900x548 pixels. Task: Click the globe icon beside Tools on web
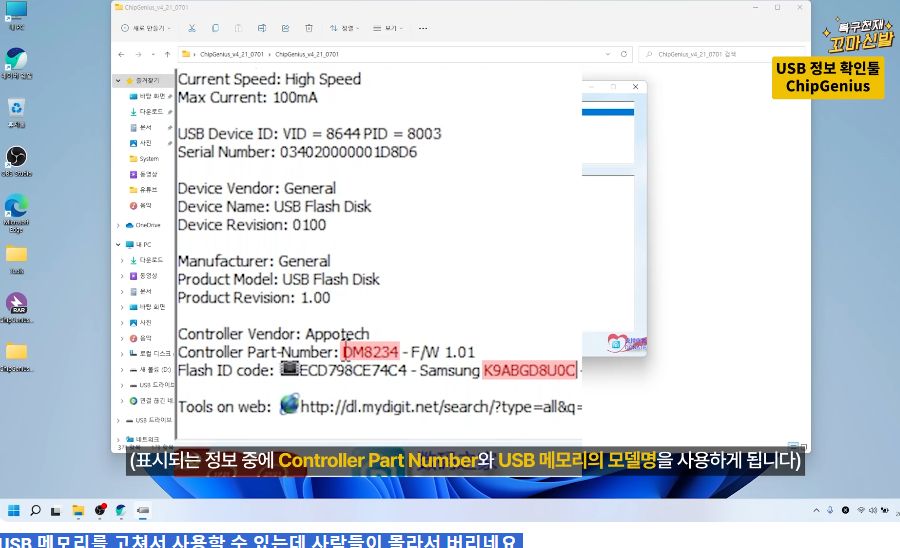pyautogui.click(x=290, y=405)
